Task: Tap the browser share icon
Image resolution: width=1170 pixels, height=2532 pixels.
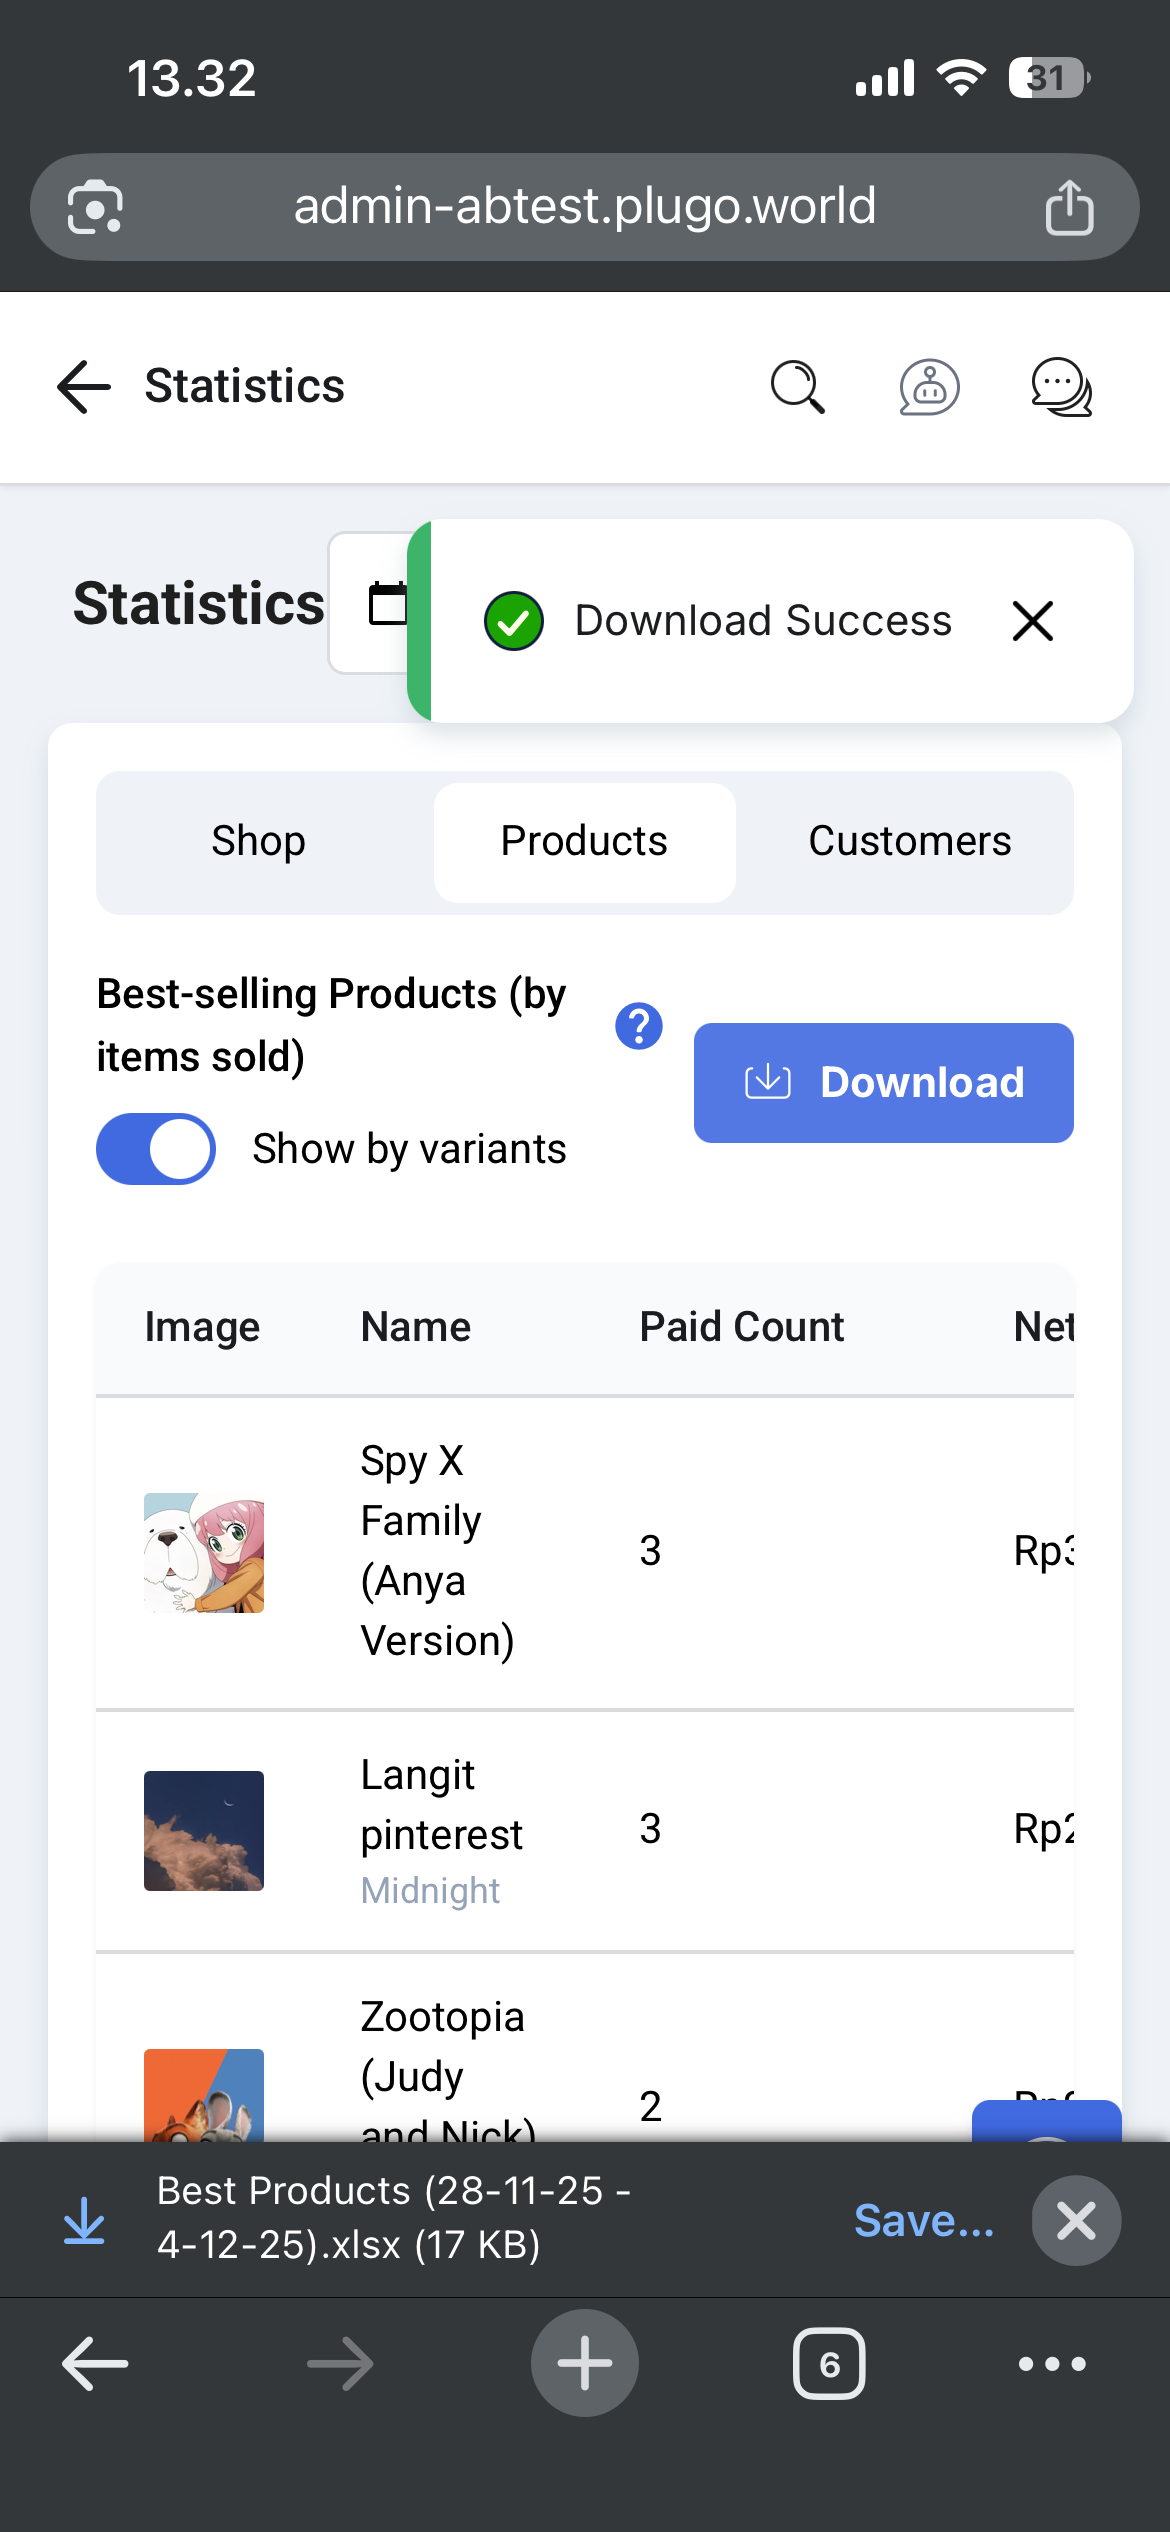Action: (x=1069, y=208)
